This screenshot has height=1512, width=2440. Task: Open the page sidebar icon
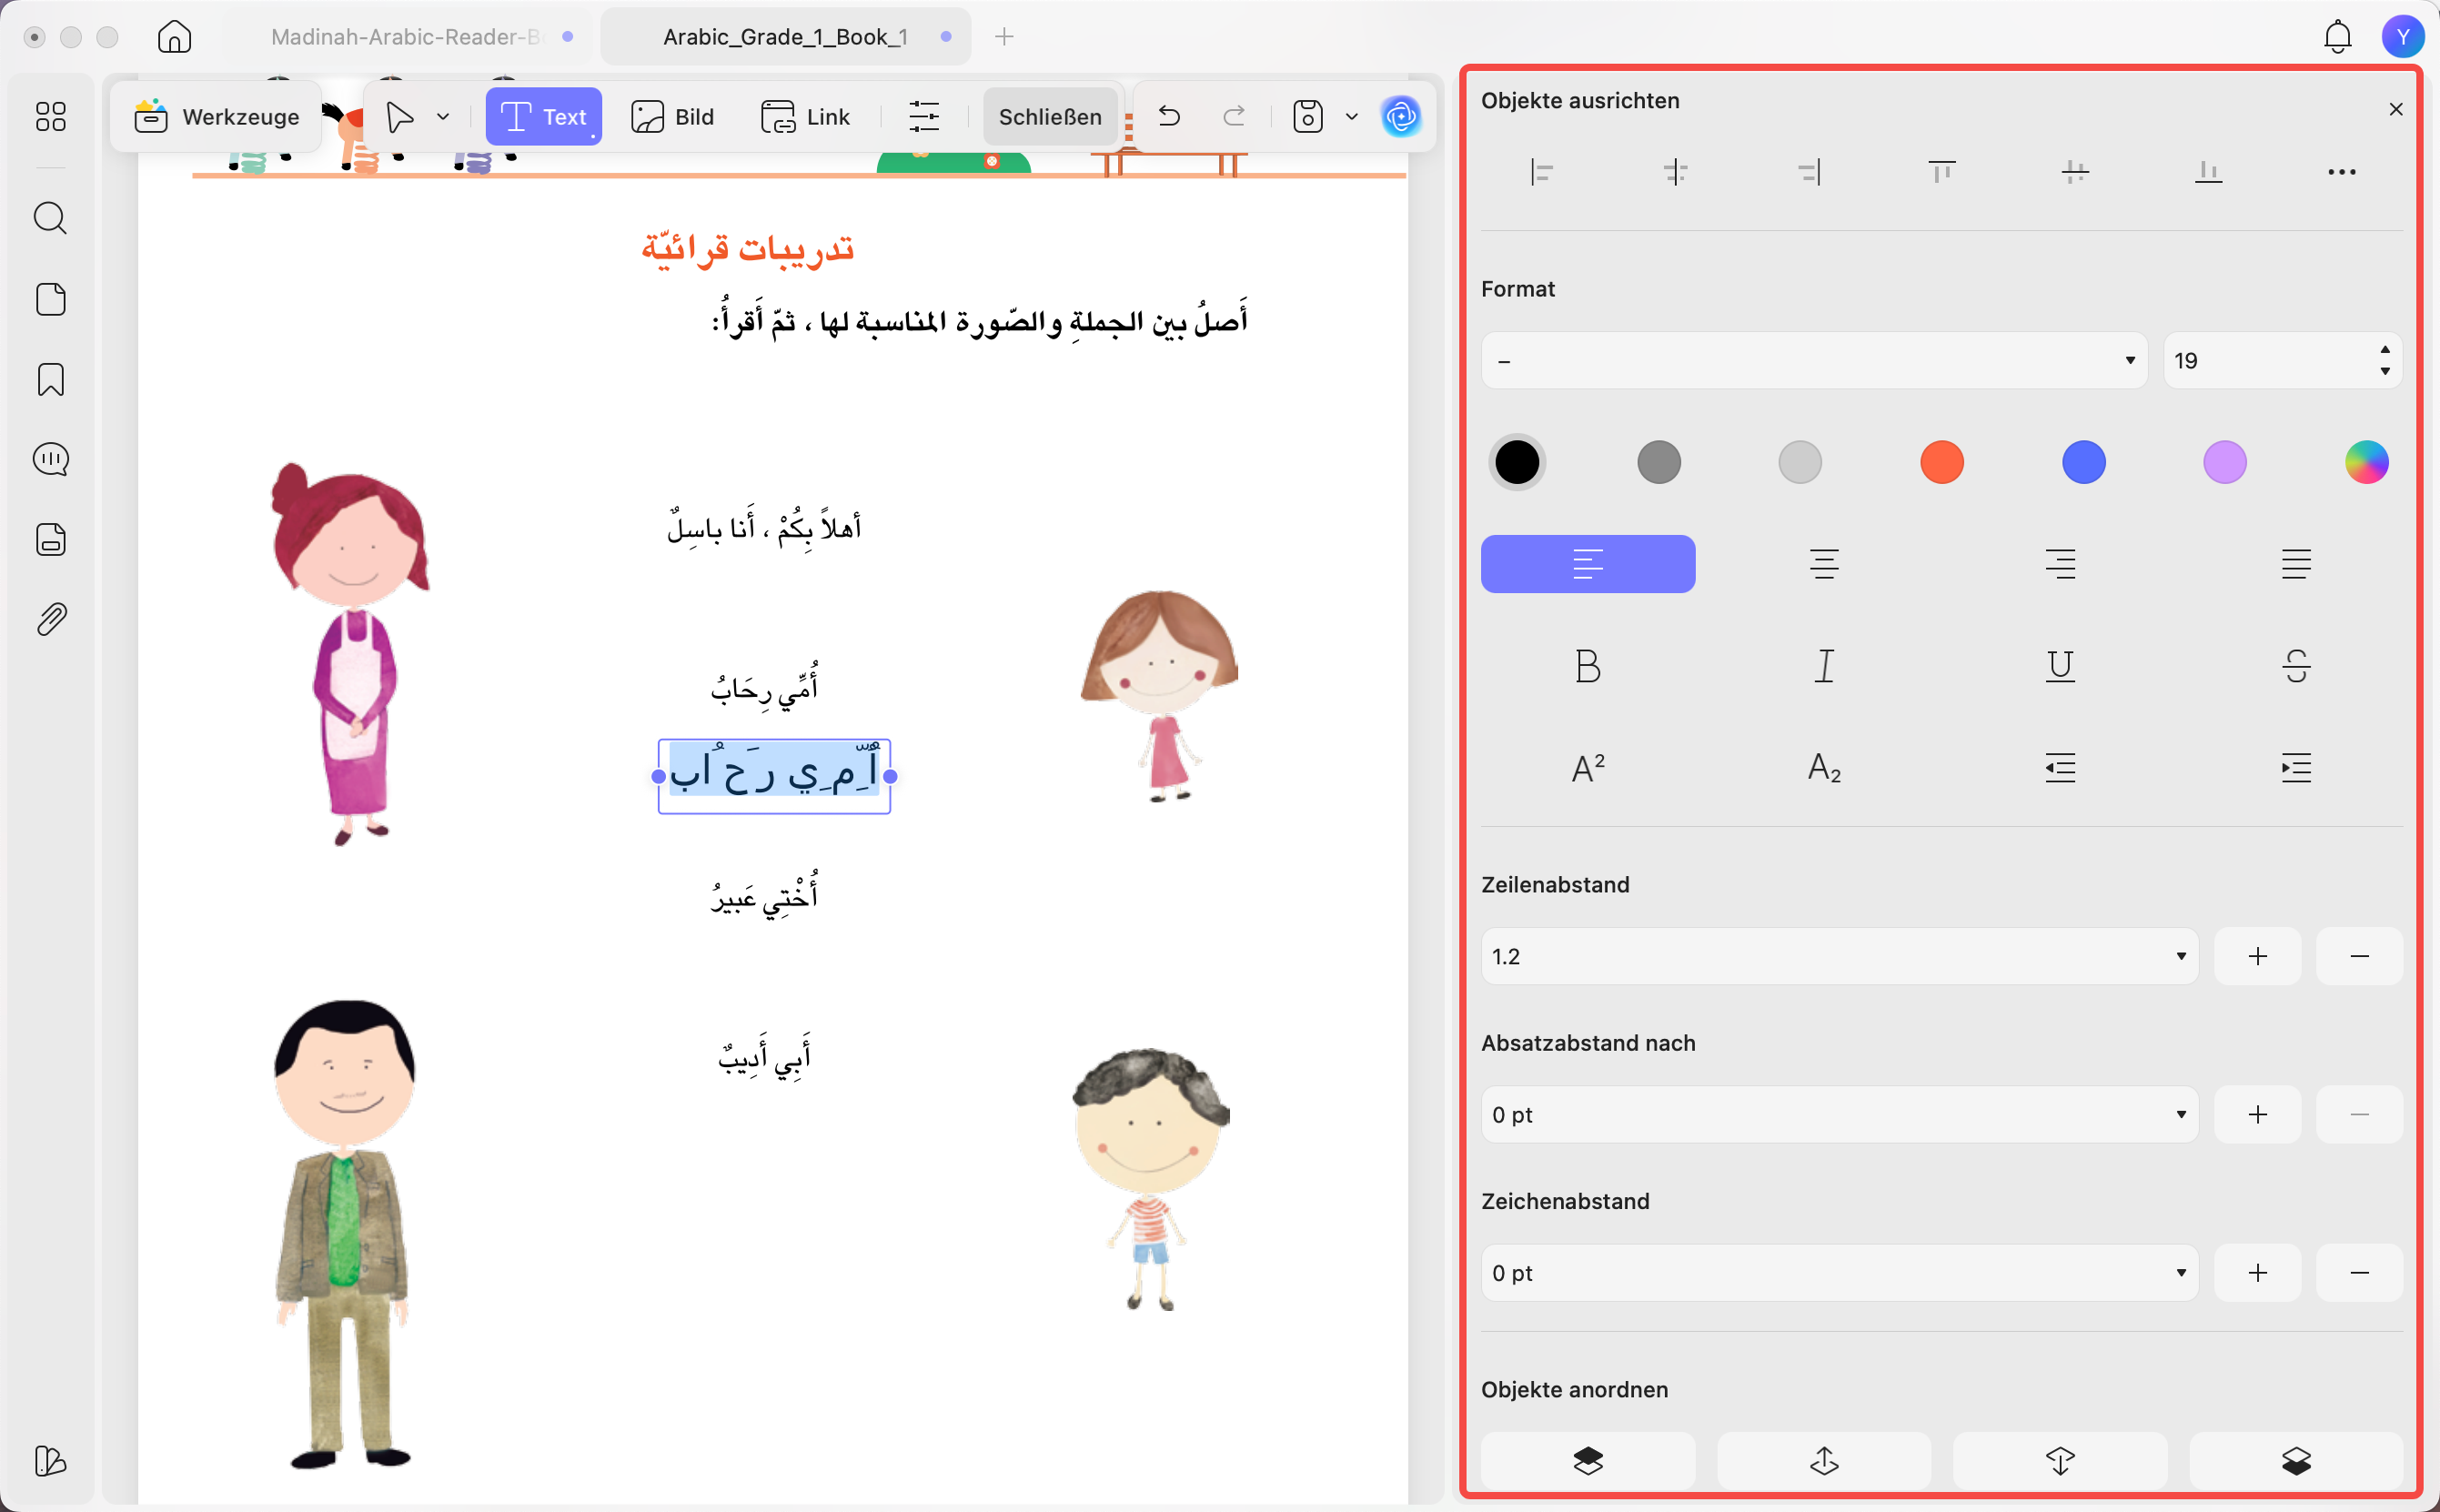coord(51,299)
